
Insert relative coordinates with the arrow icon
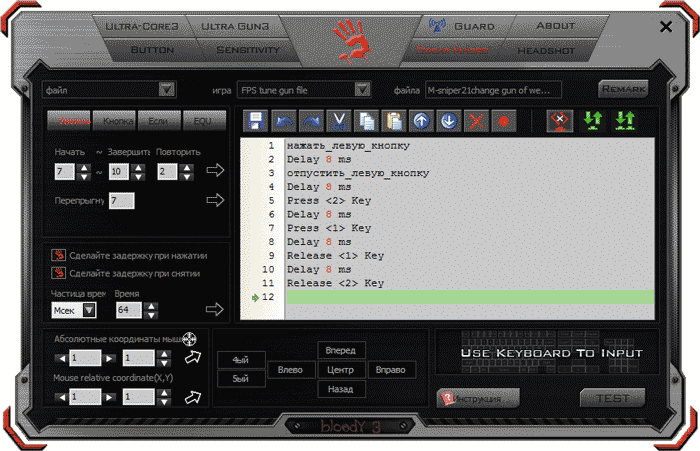tap(193, 397)
